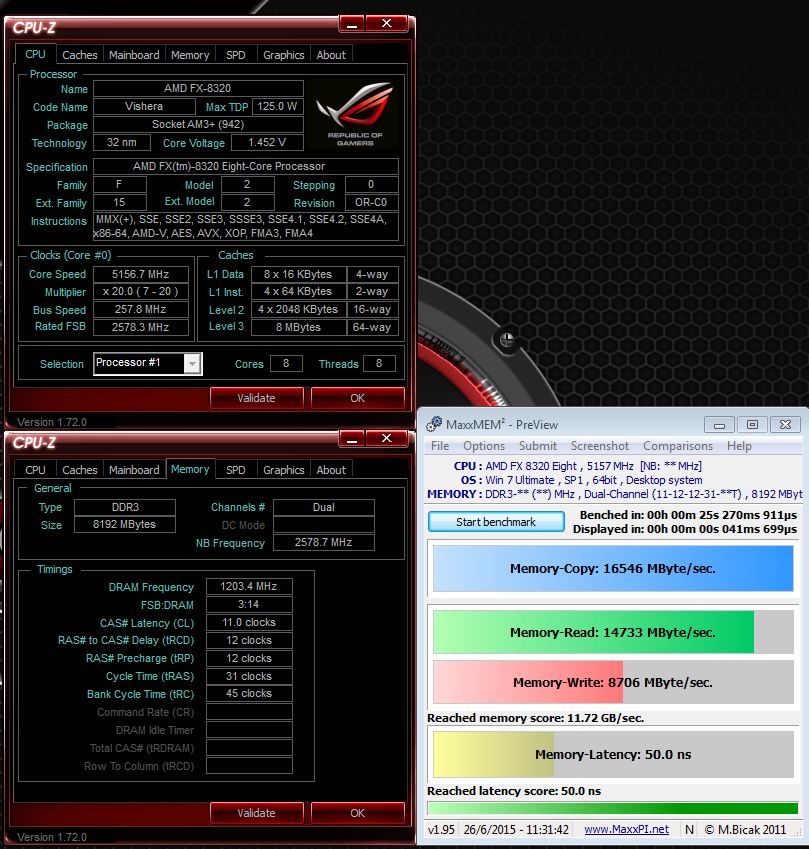Click the Core Speed 5156.7 MHz value
Viewport: 809px width, 849px height.
[141, 274]
